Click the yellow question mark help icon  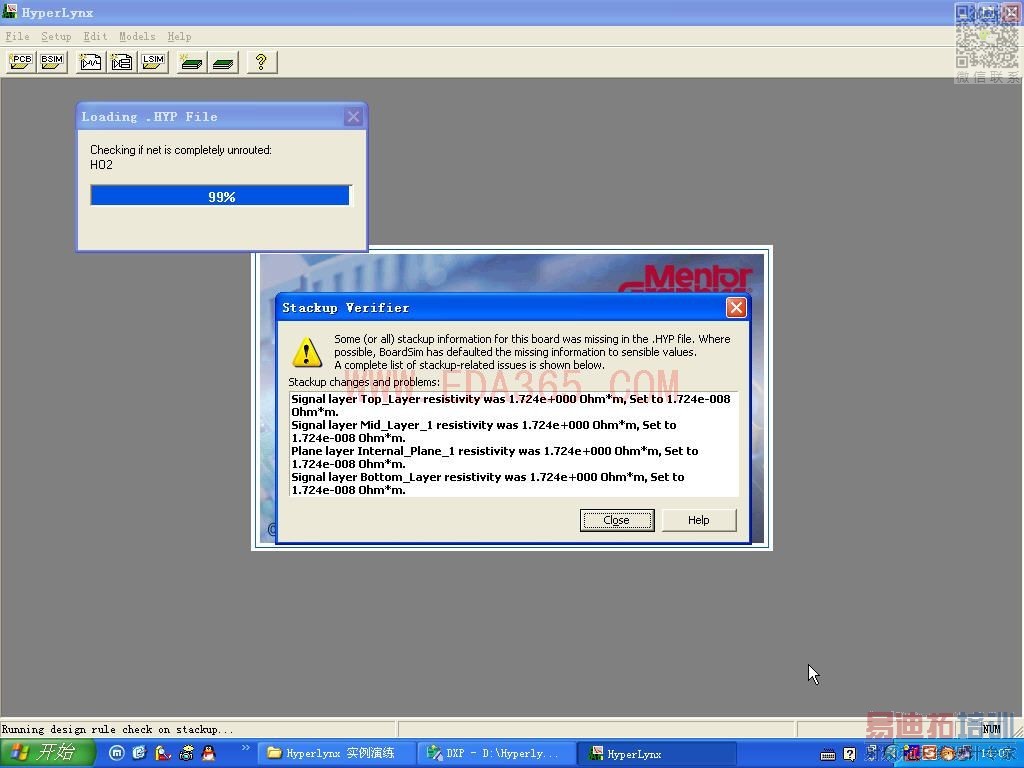pos(262,62)
